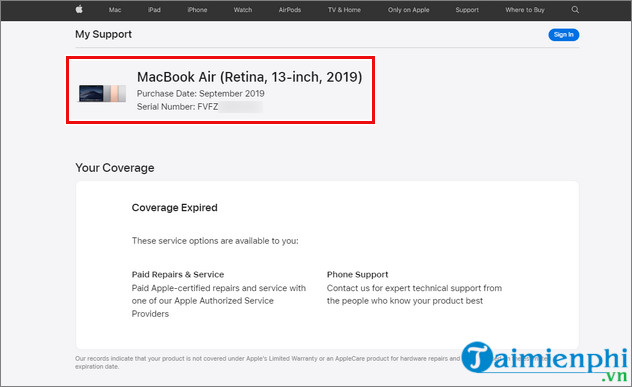
Task: Open the search magnifier icon
Action: click(575, 10)
